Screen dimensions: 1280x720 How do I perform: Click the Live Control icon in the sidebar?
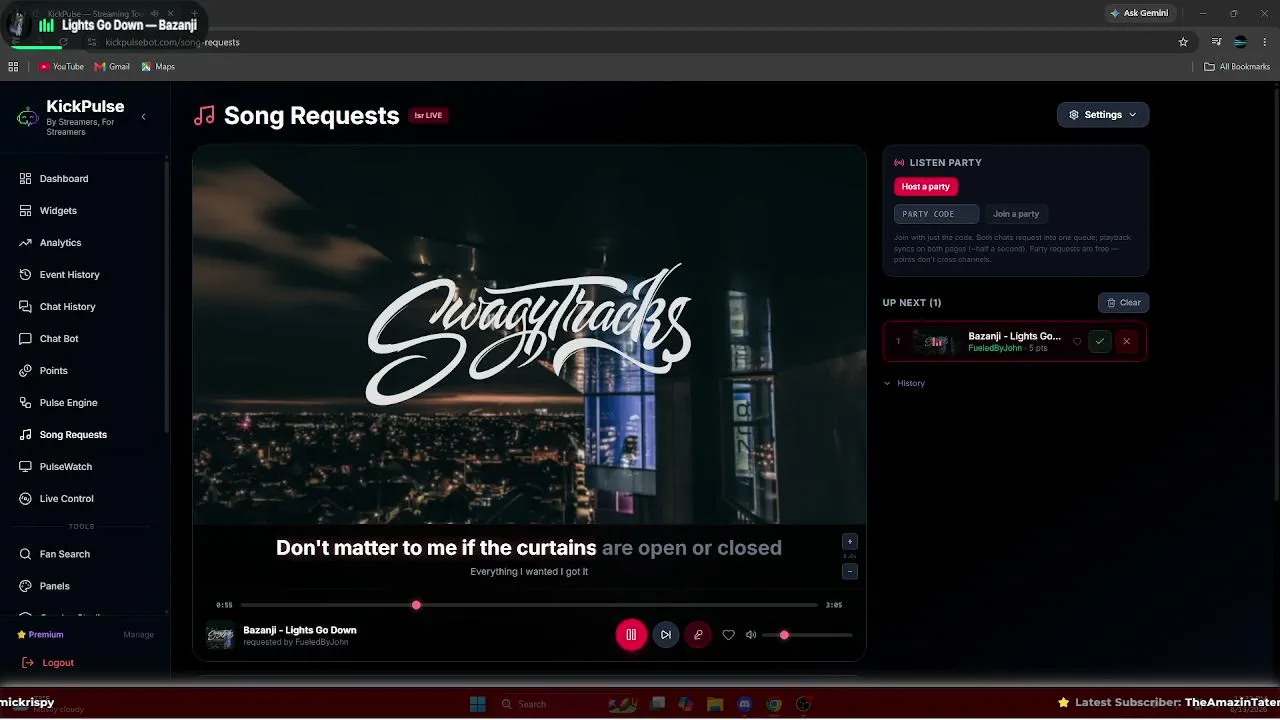tap(26, 499)
